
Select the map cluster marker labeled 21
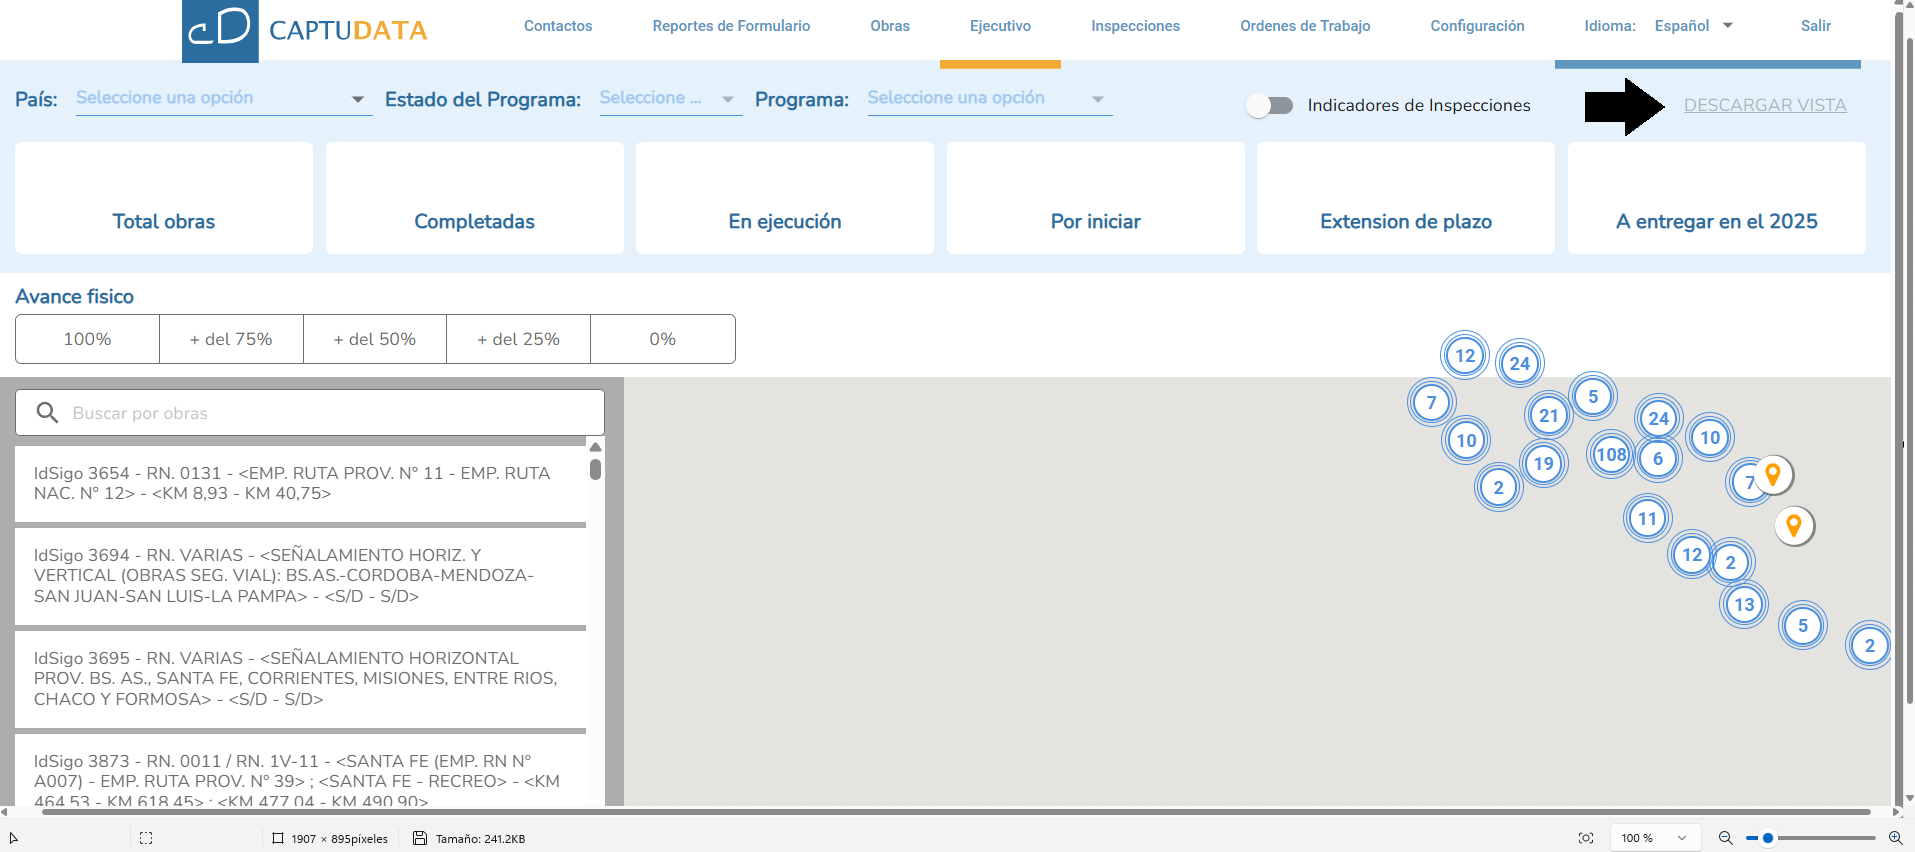click(x=1548, y=416)
